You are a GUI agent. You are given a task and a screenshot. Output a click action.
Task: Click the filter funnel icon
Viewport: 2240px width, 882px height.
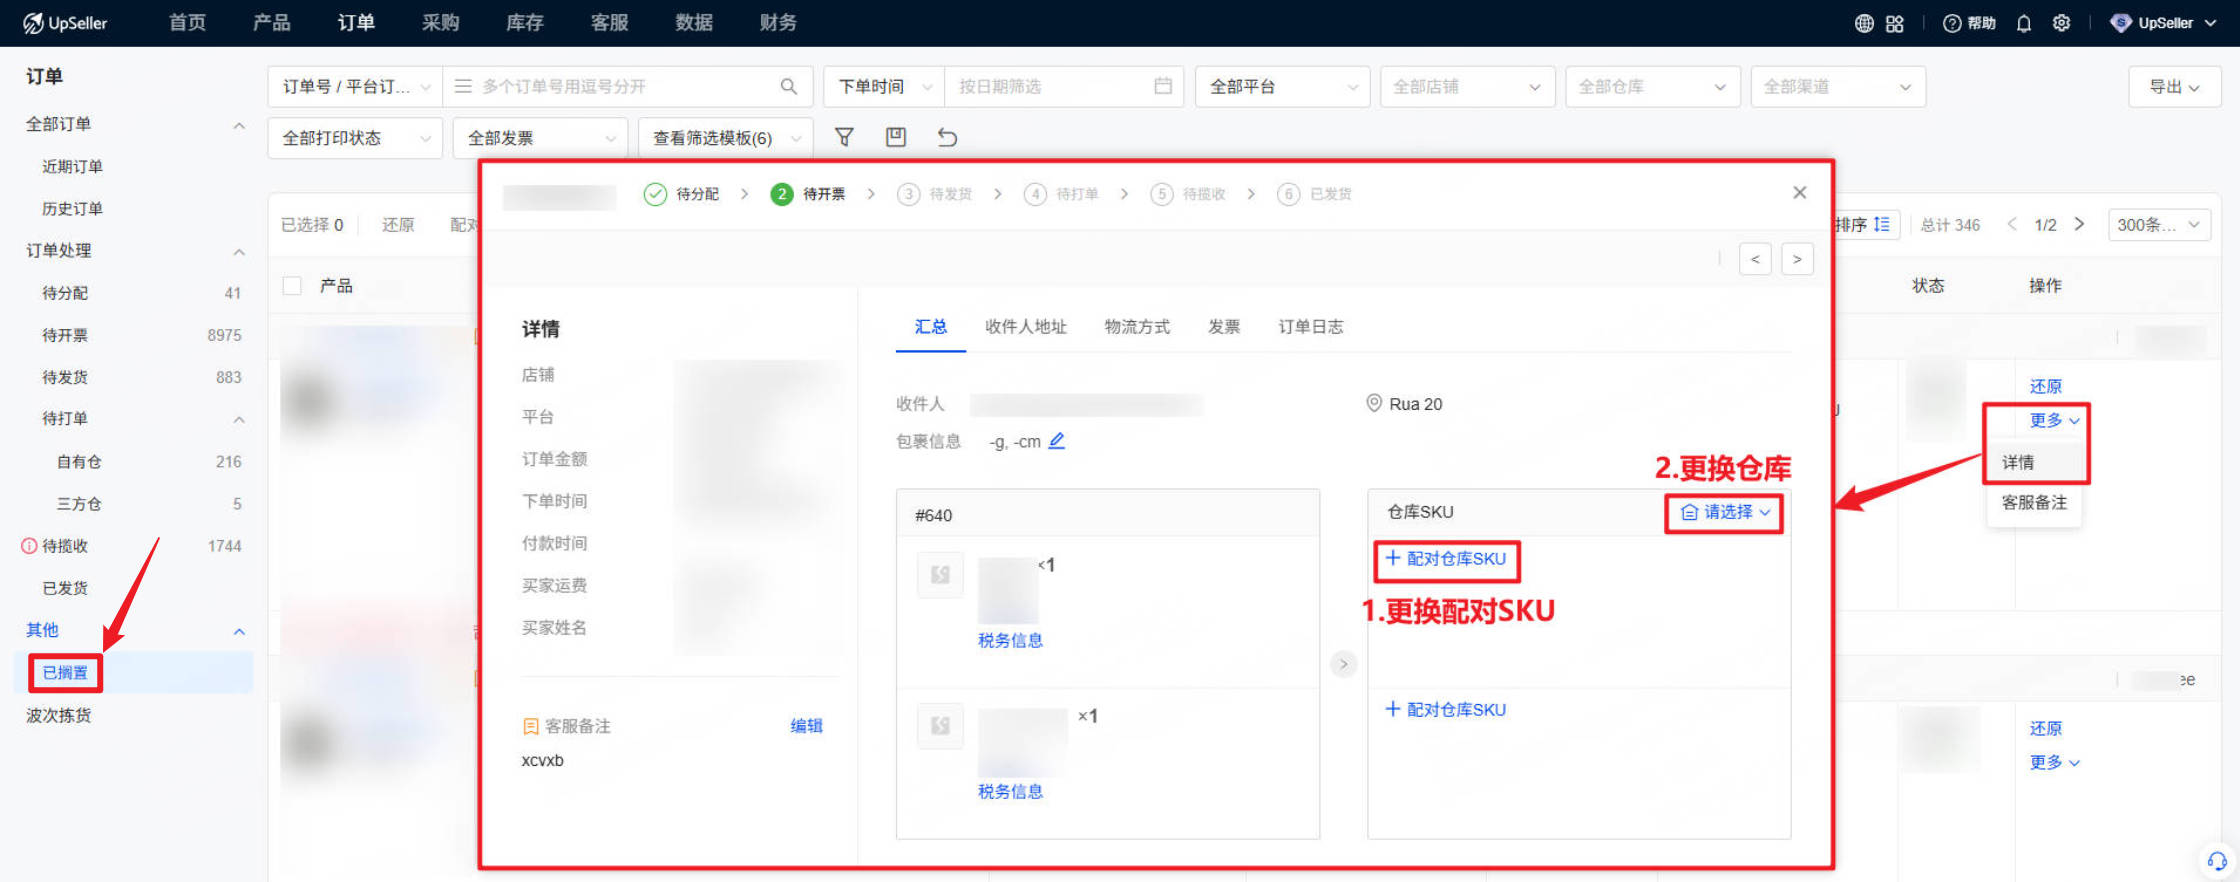(x=844, y=137)
